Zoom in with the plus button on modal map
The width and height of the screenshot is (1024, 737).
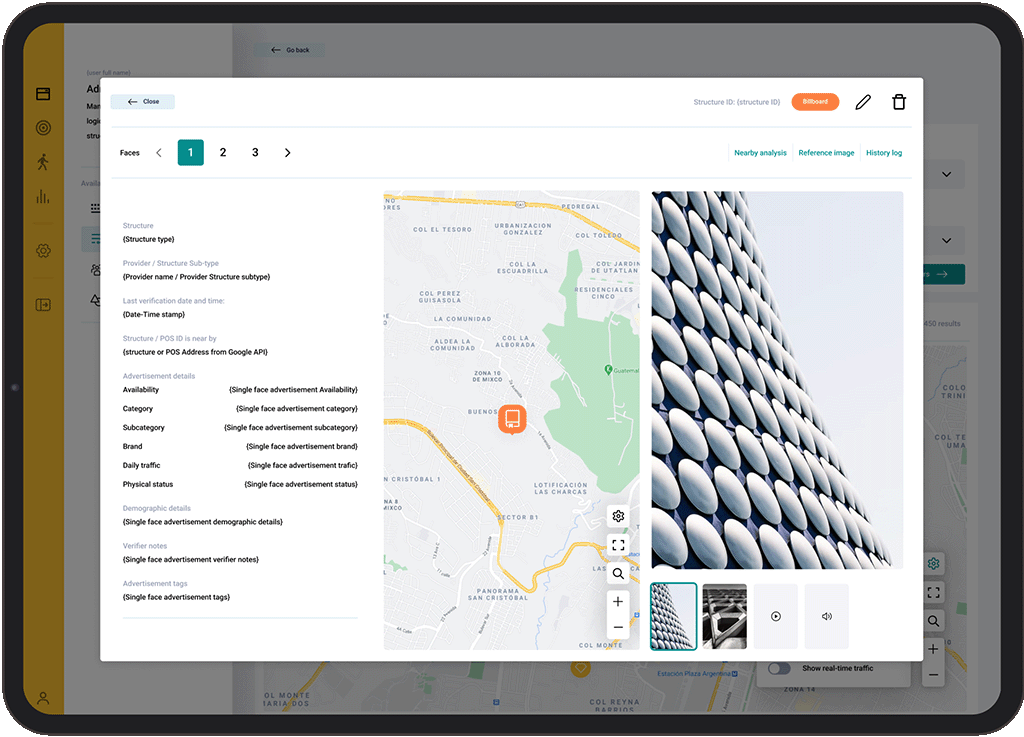point(618,602)
